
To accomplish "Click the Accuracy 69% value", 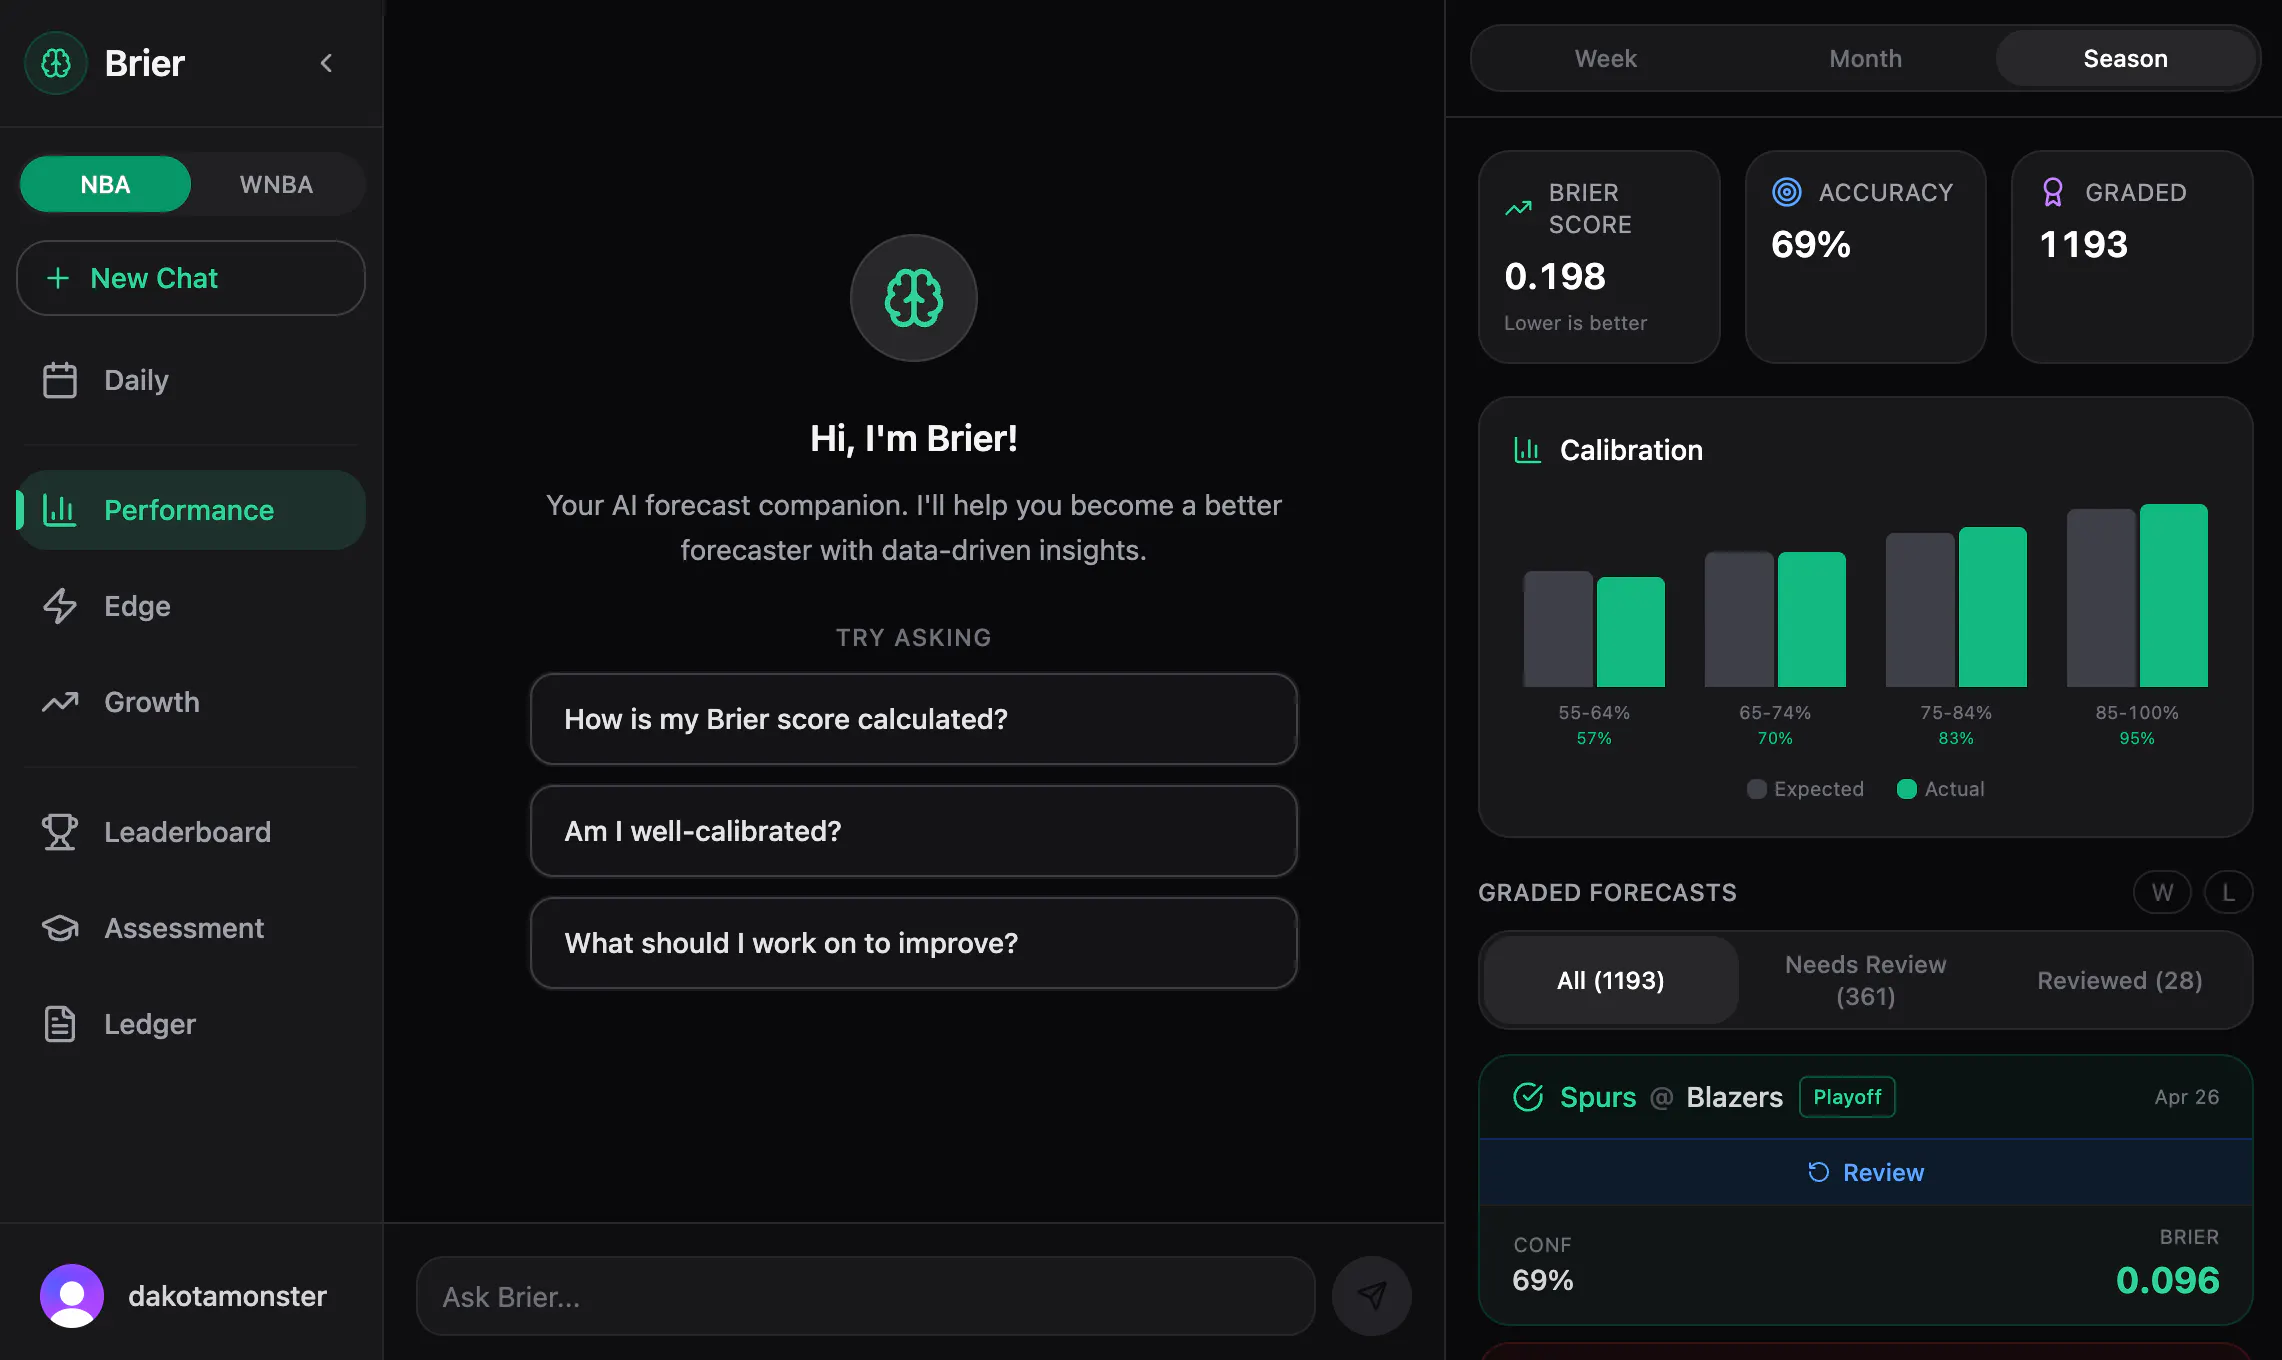I will click(x=1811, y=244).
